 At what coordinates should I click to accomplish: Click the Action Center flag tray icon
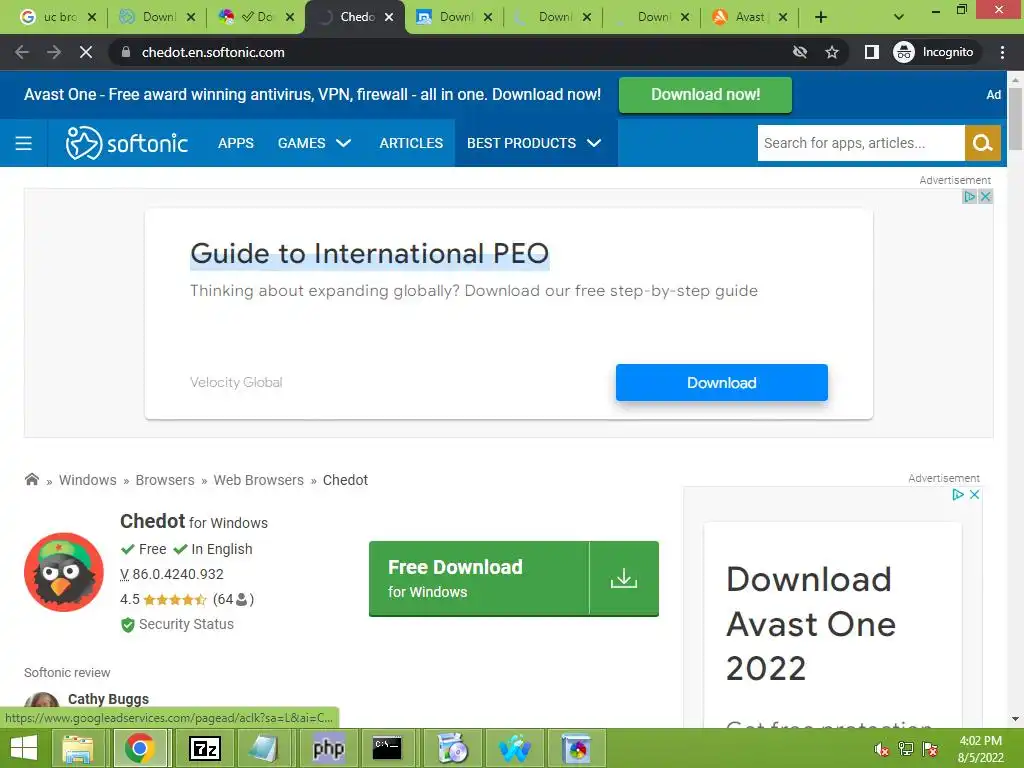tap(931, 749)
